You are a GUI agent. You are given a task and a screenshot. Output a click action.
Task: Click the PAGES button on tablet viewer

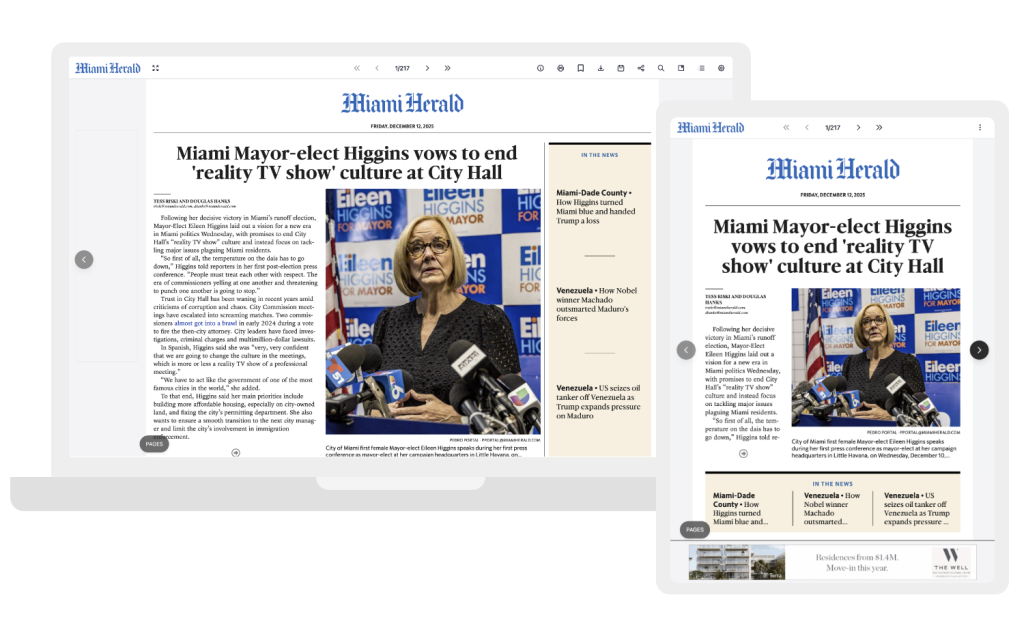pyautogui.click(x=694, y=529)
